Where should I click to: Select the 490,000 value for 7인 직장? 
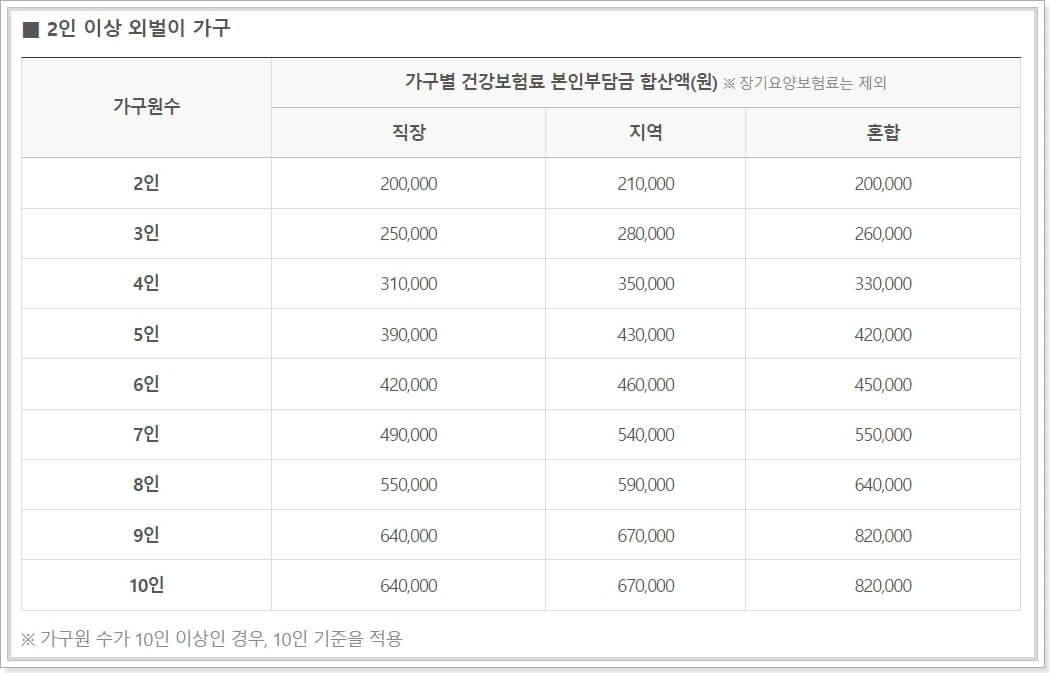point(406,434)
